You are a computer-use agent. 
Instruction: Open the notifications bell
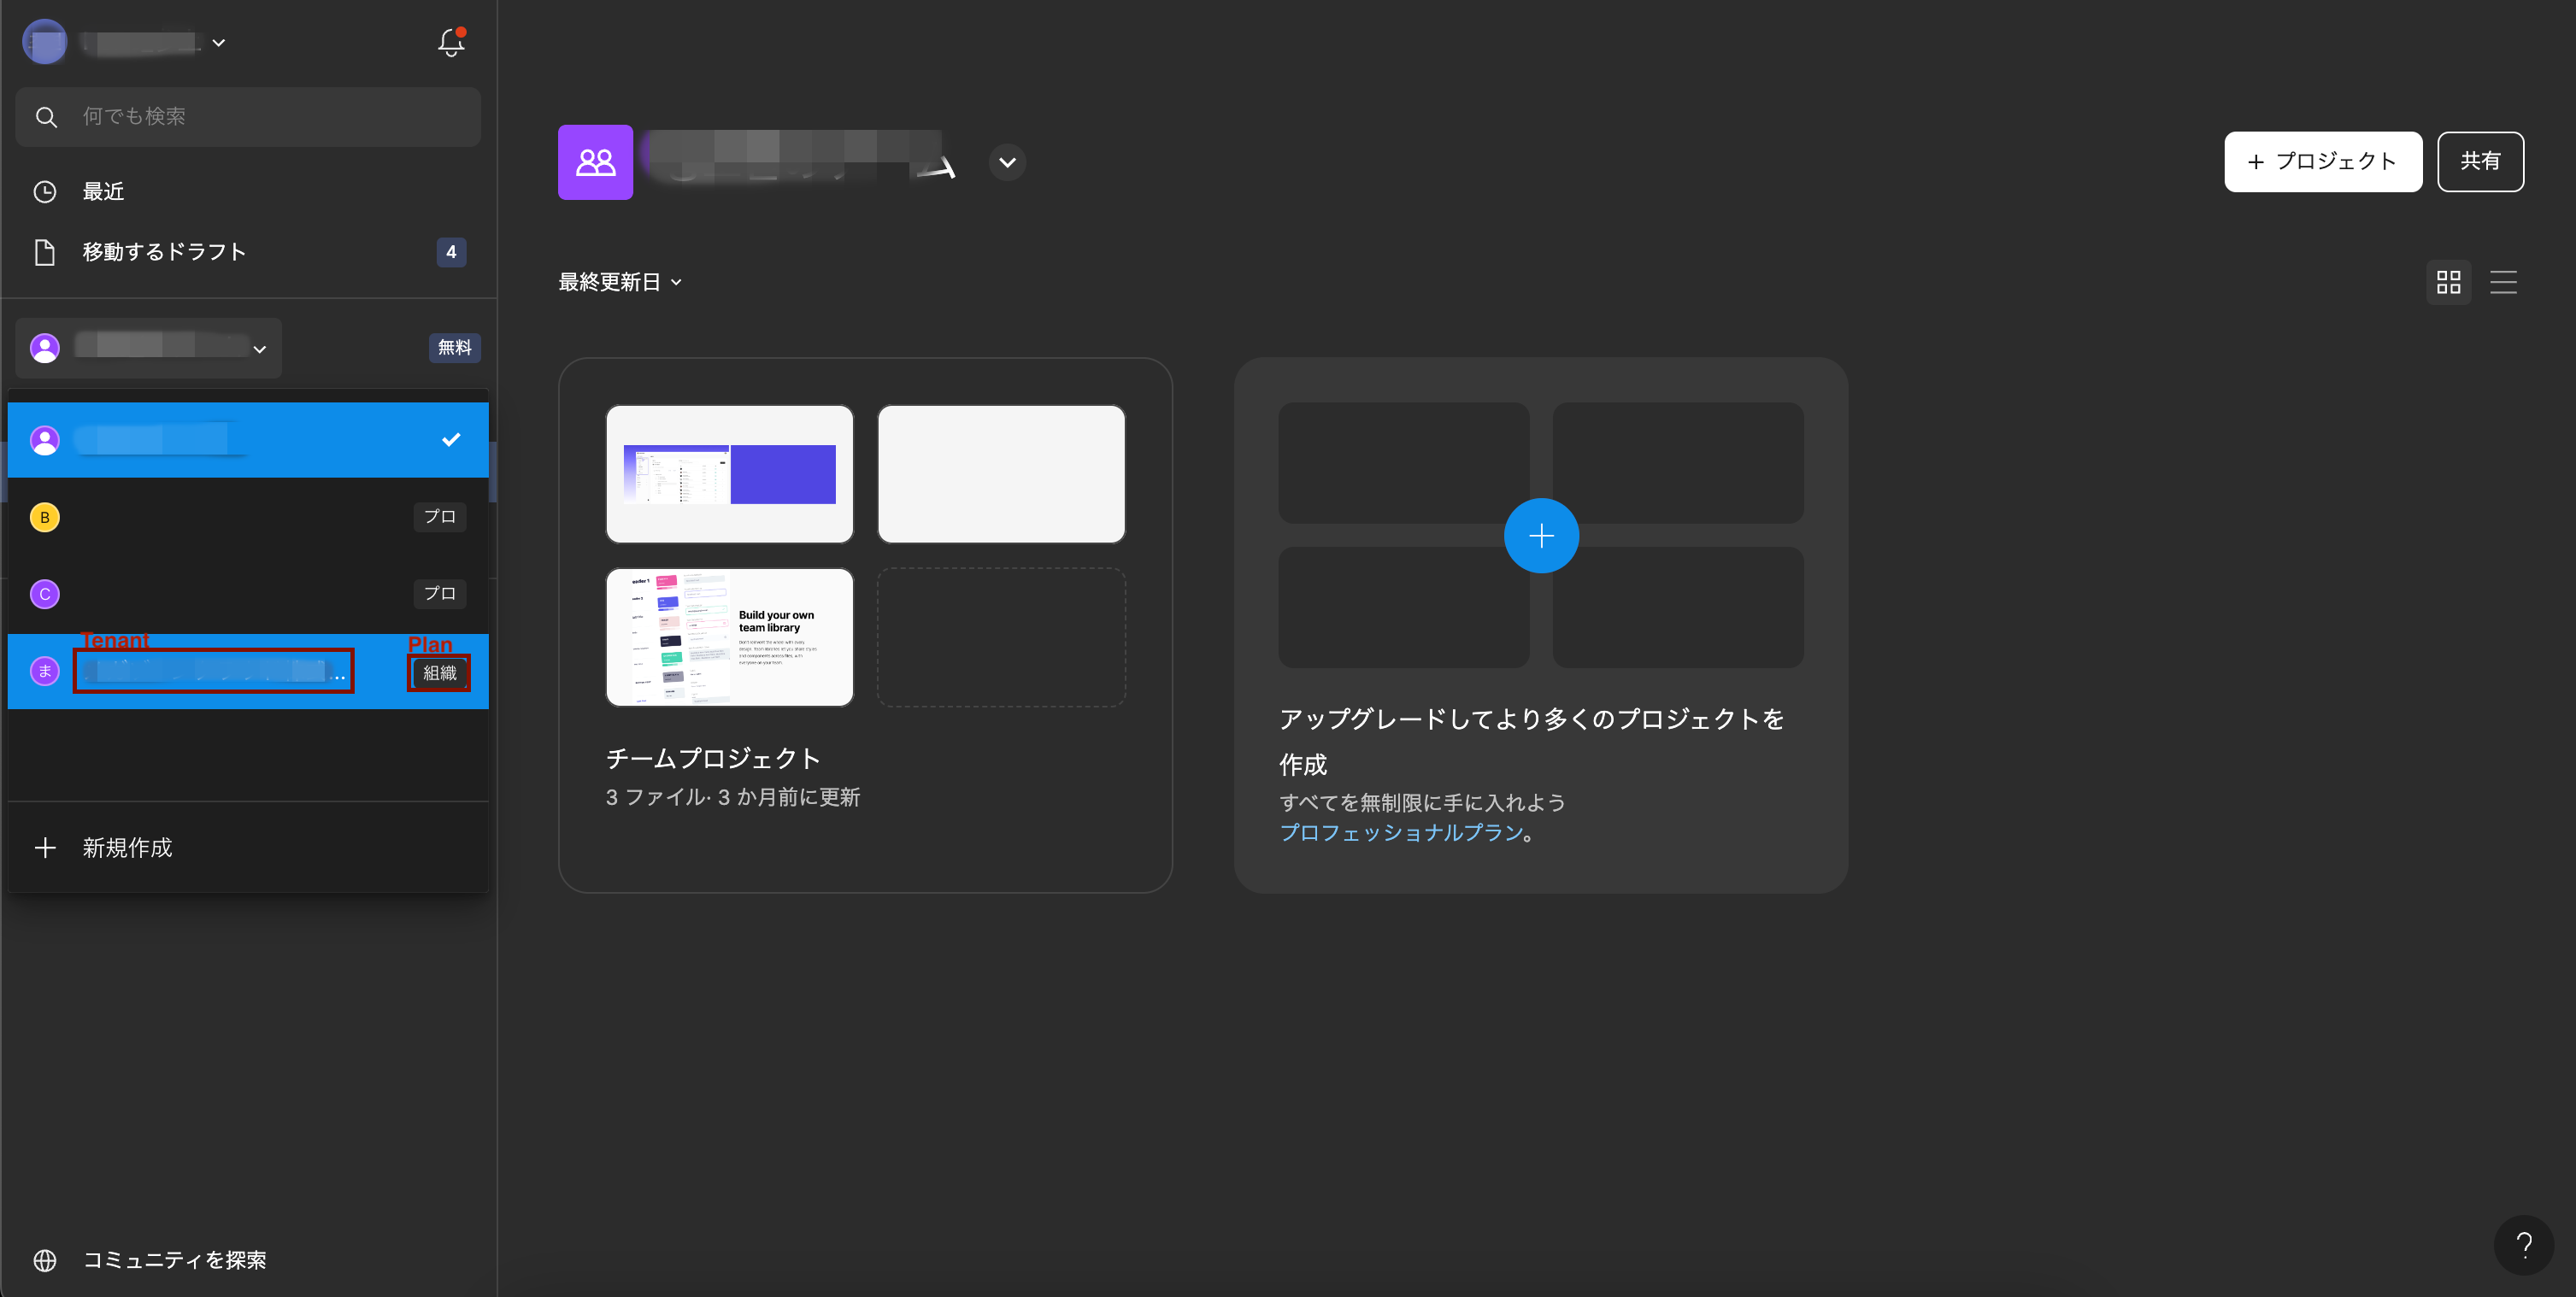[451, 42]
